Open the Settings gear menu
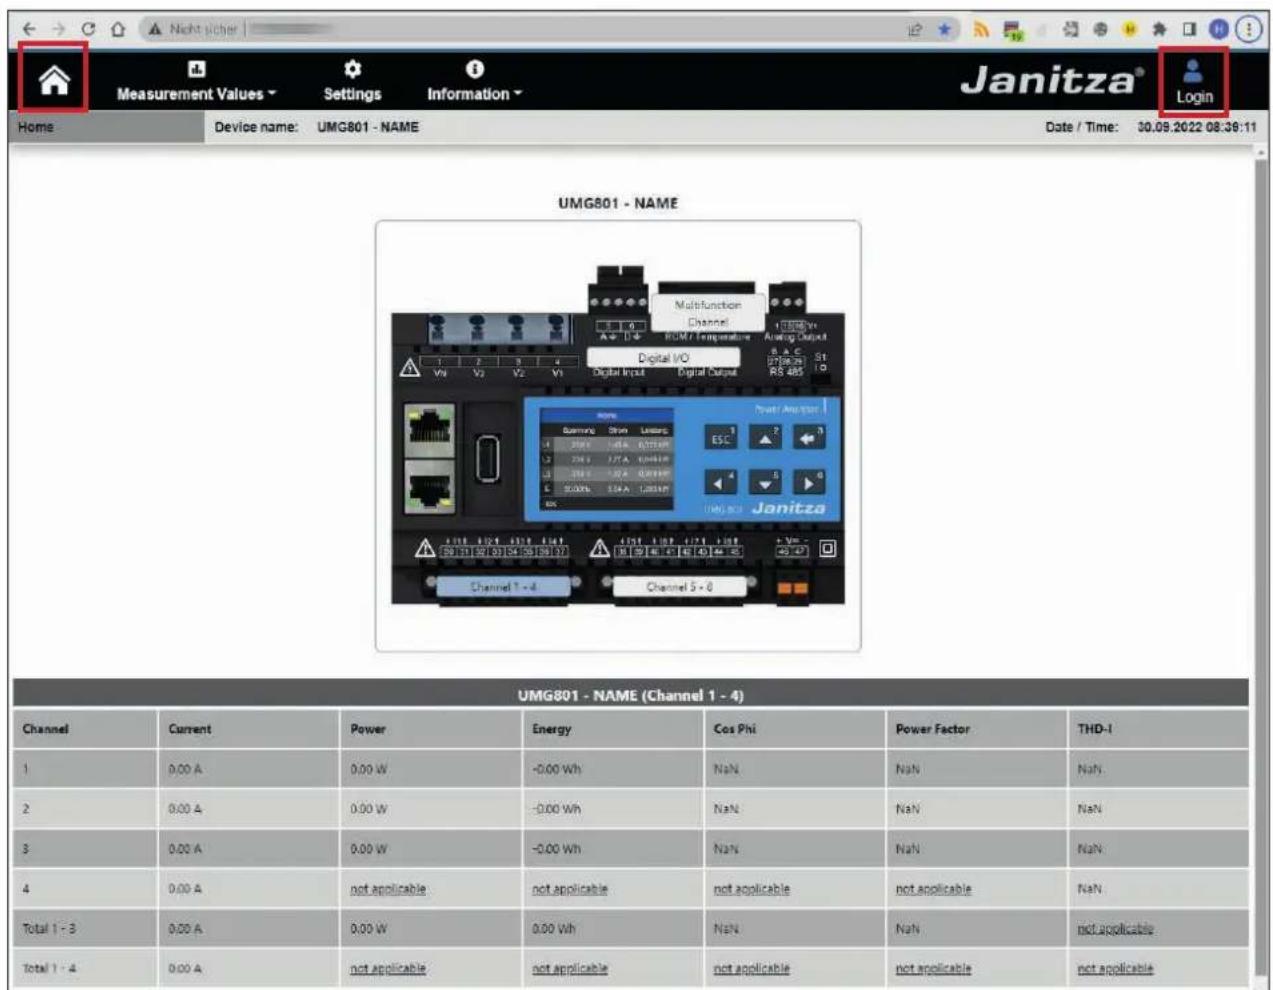The image size is (1273, 990). [352, 82]
